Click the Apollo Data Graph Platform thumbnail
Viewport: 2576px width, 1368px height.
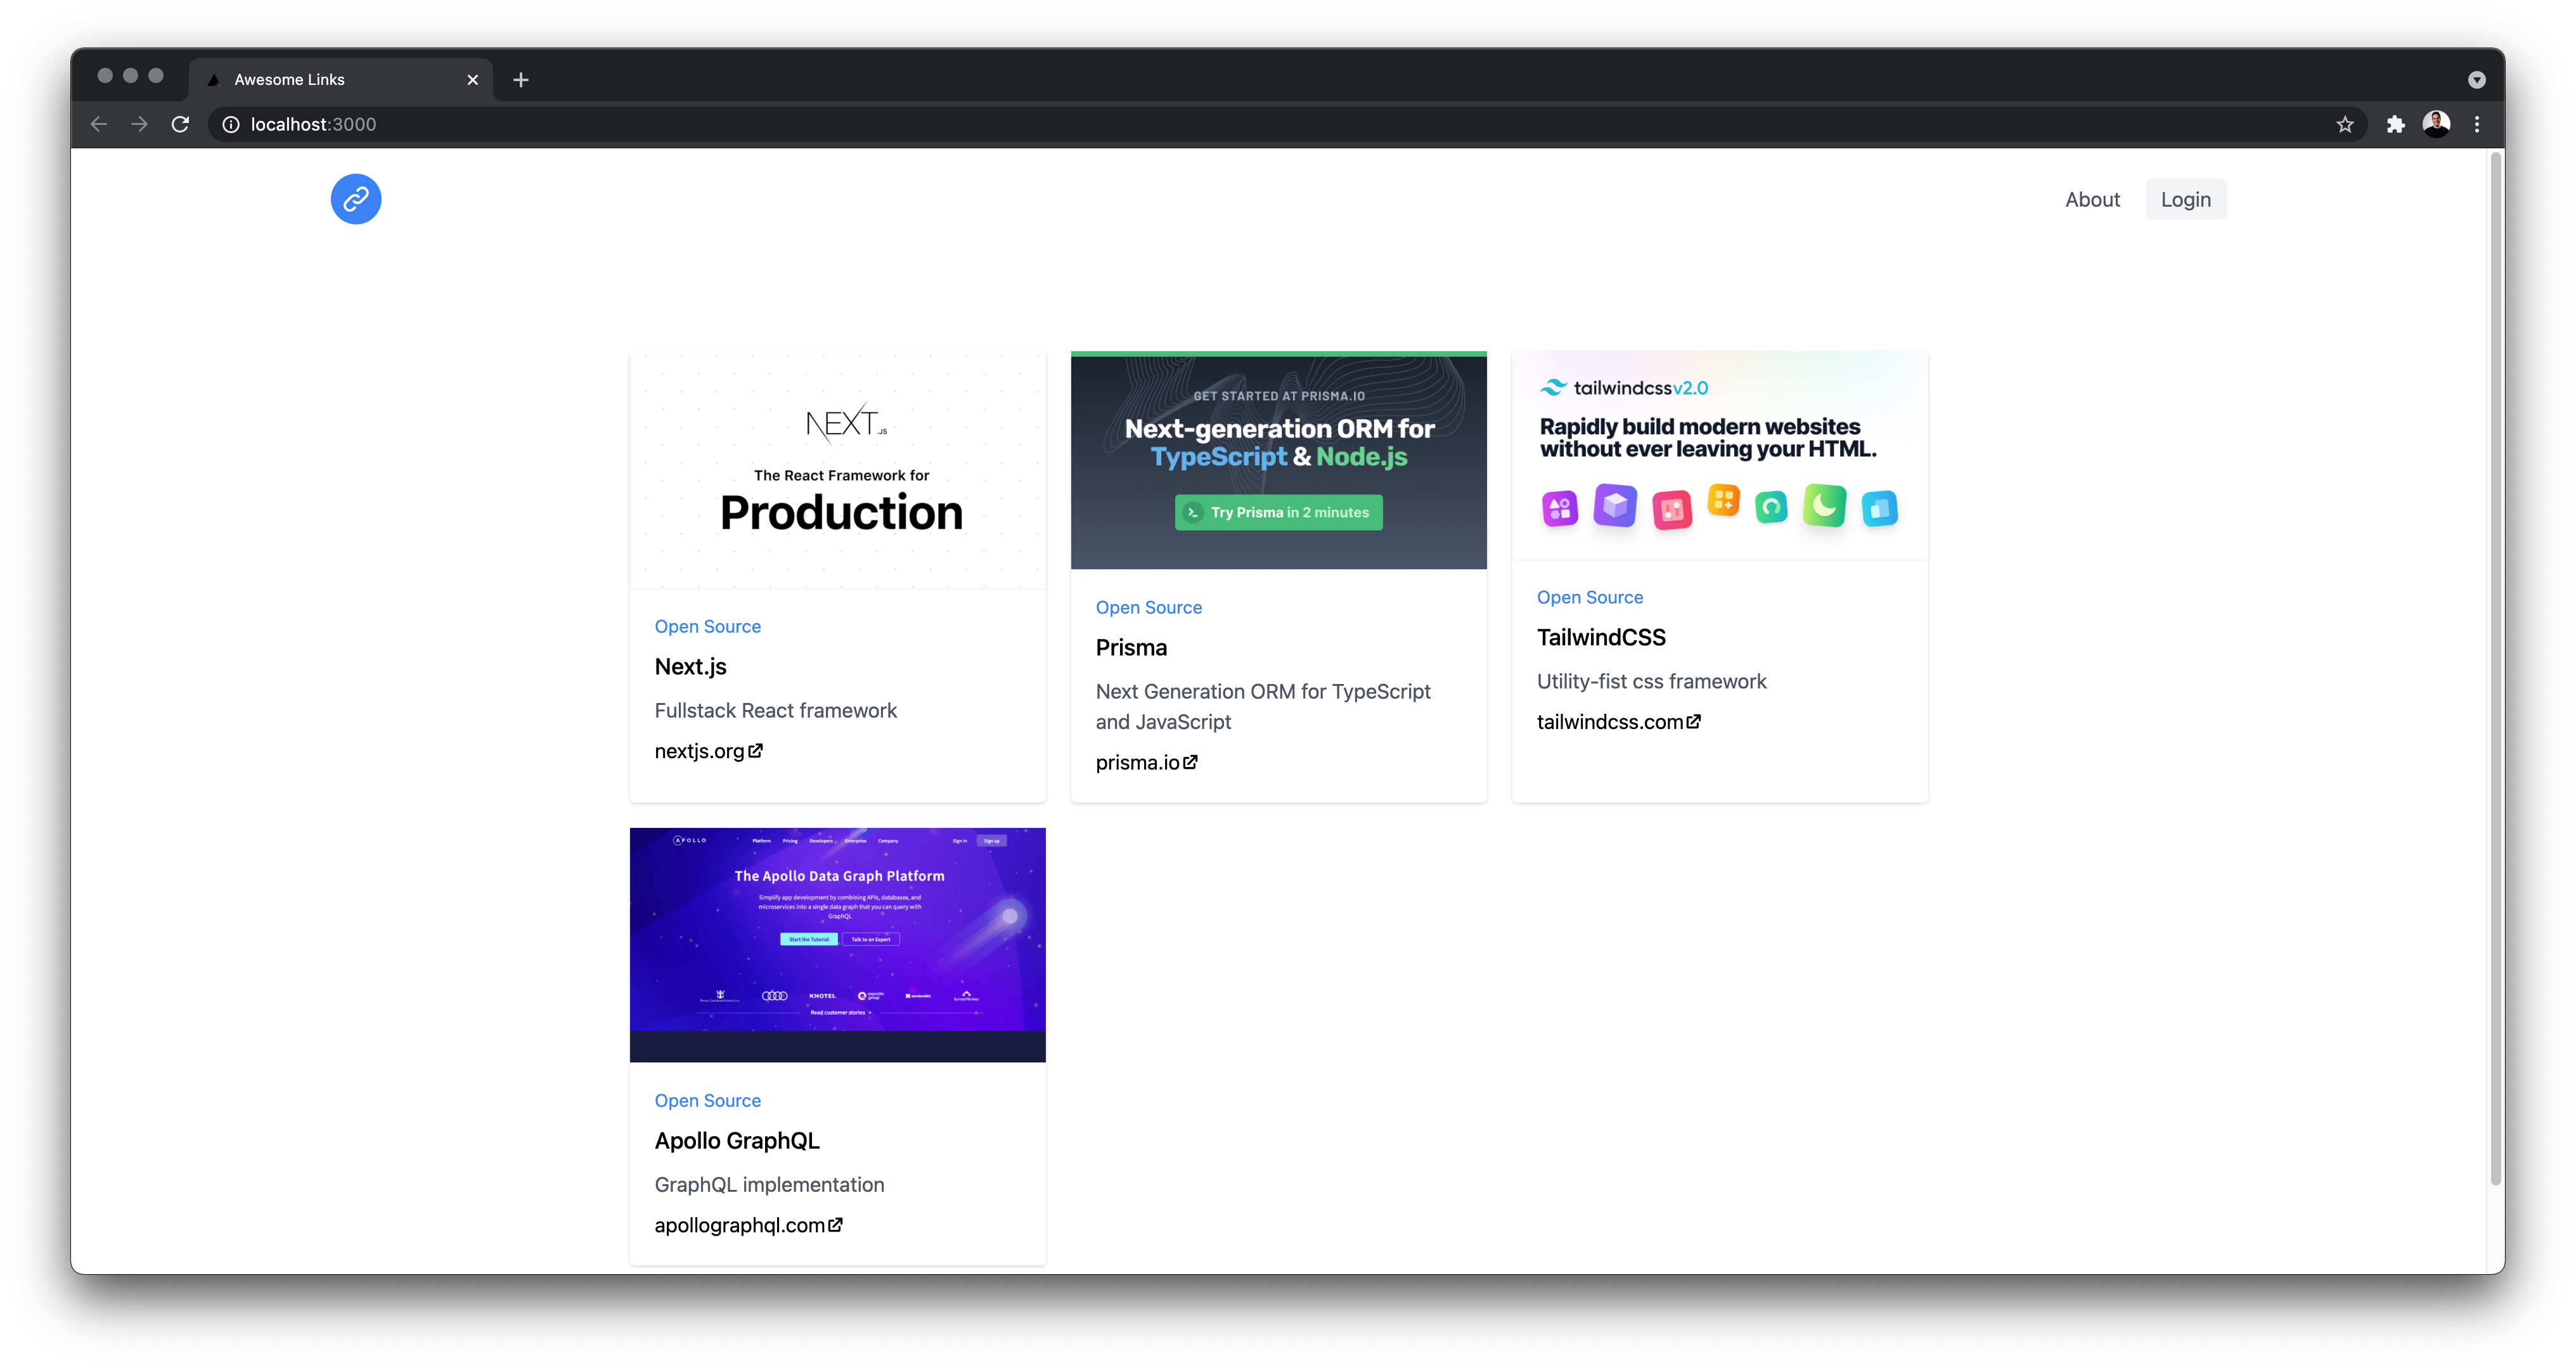(837, 944)
